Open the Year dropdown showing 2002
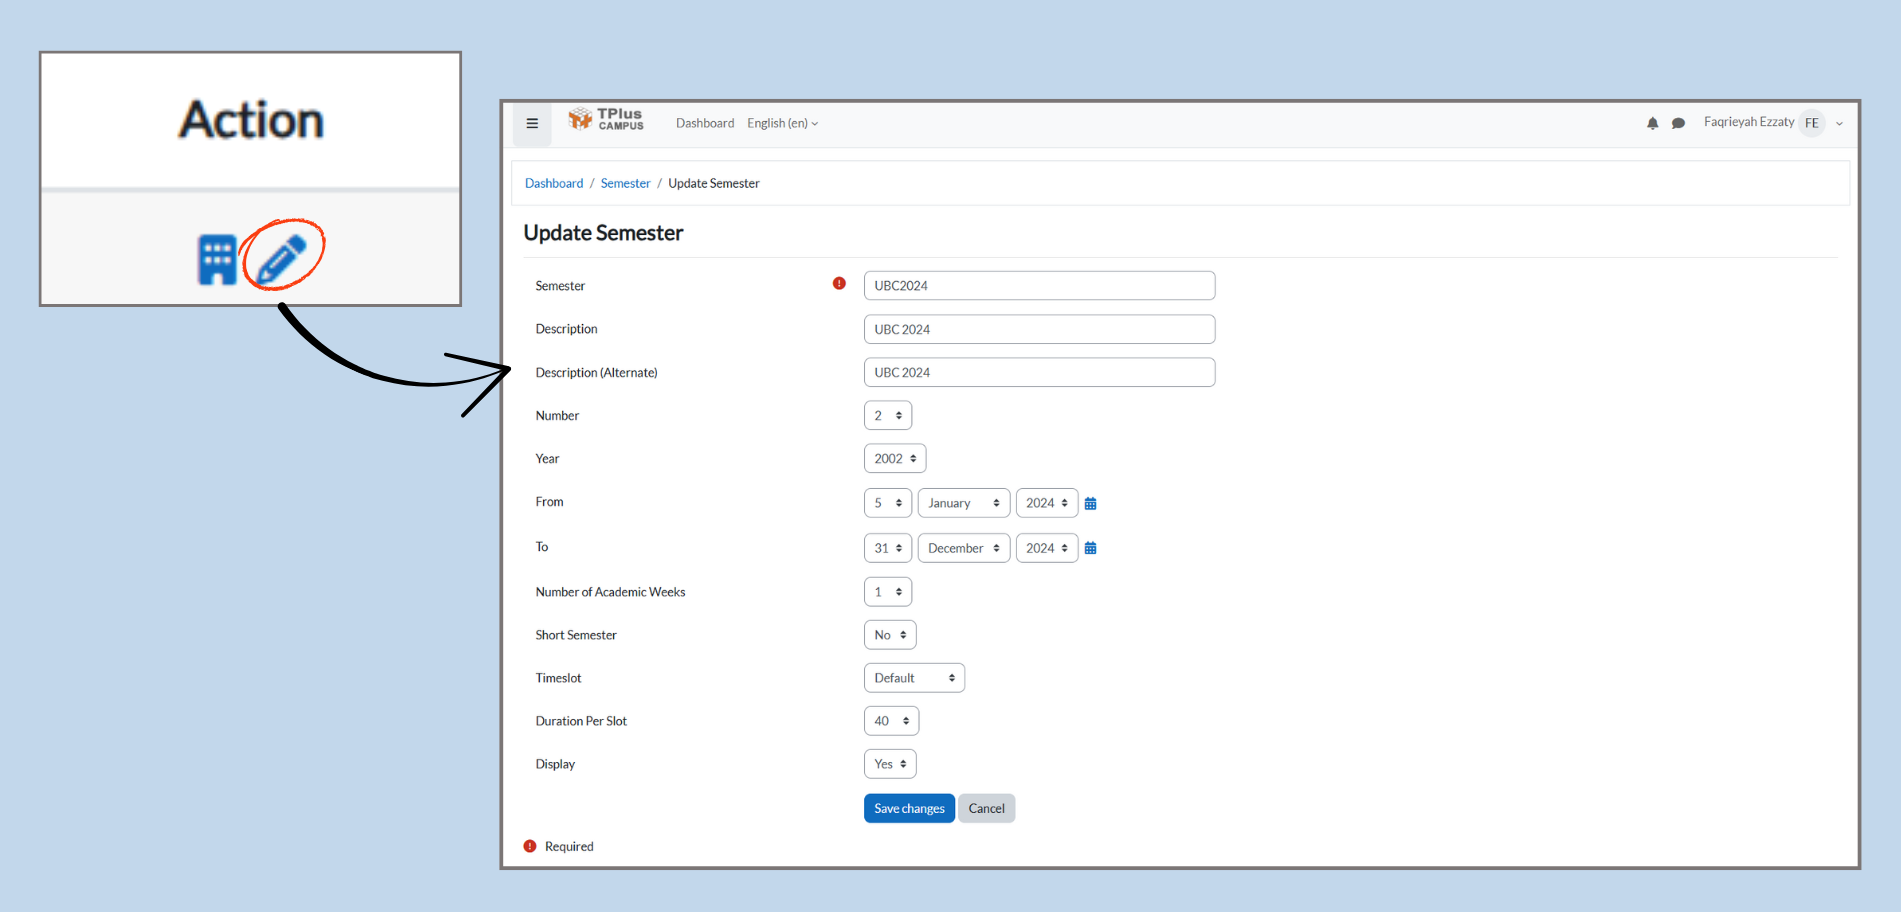Viewport: 1901px width, 912px height. point(895,459)
